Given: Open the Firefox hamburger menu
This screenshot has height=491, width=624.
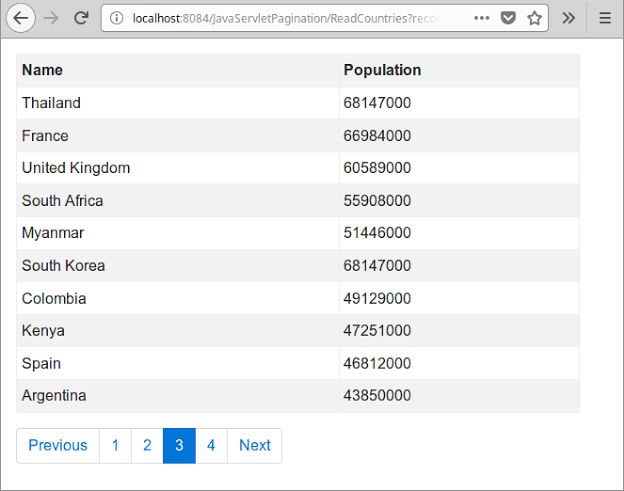Looking at the screenshot, I should pyautogui.click(x=604, y=18).
